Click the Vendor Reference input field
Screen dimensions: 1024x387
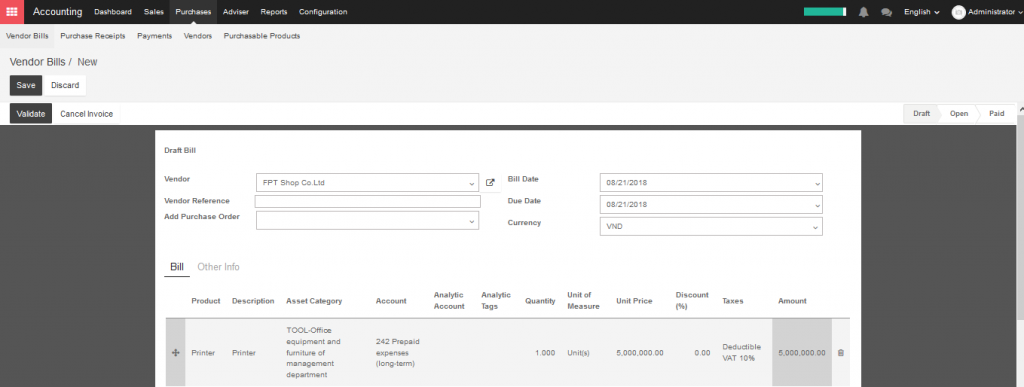pos(368,202)
